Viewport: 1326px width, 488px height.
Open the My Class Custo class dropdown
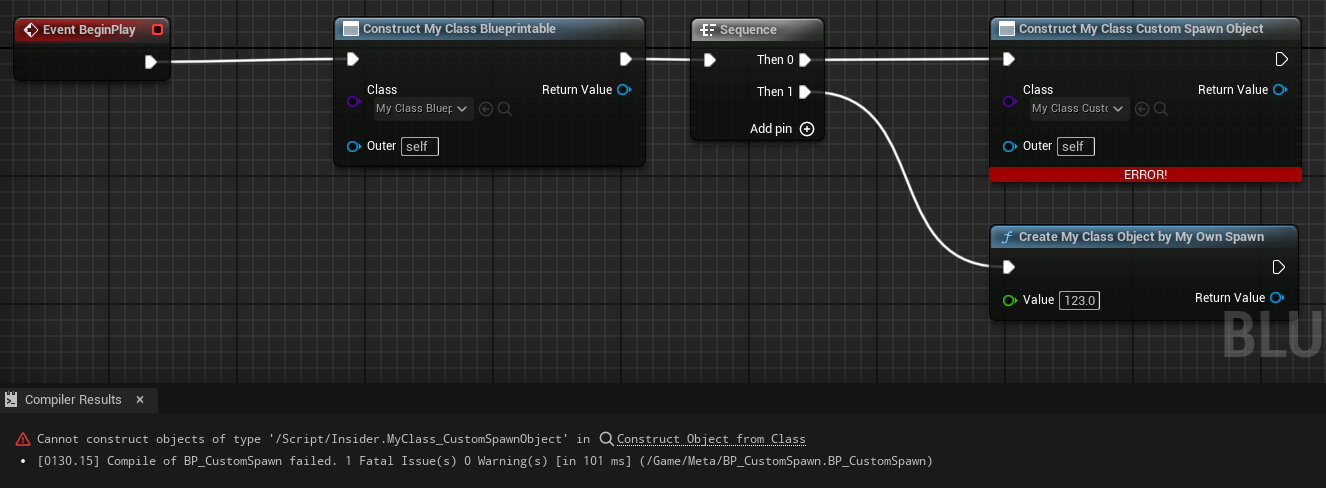1078,109
